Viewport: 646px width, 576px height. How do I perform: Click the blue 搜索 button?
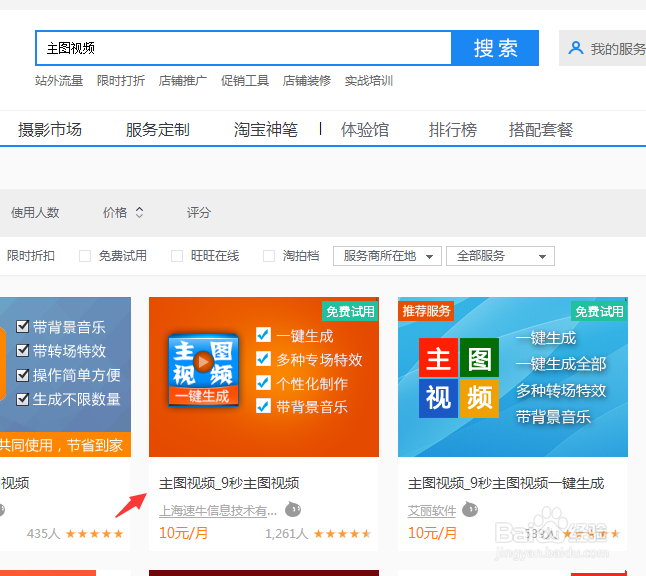click(x=495, y=48)
